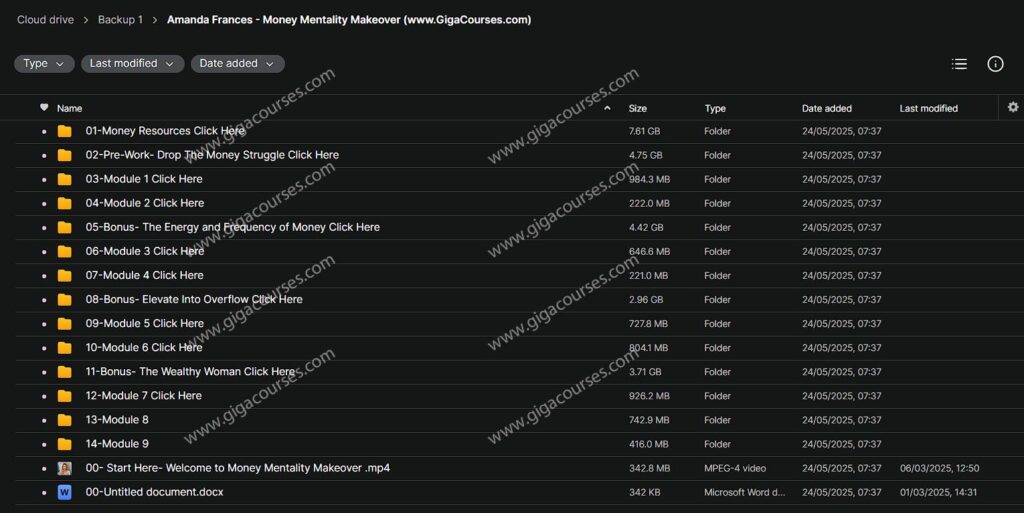Sort files by Size column header

click(637, 108)
